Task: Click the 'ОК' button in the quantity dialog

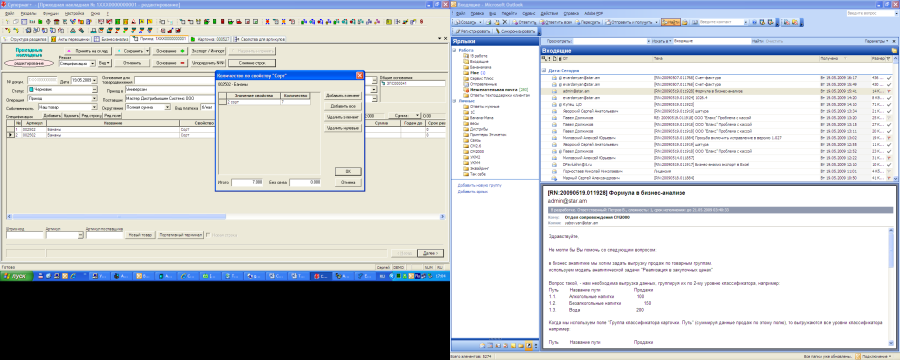Action: (348, 171)
